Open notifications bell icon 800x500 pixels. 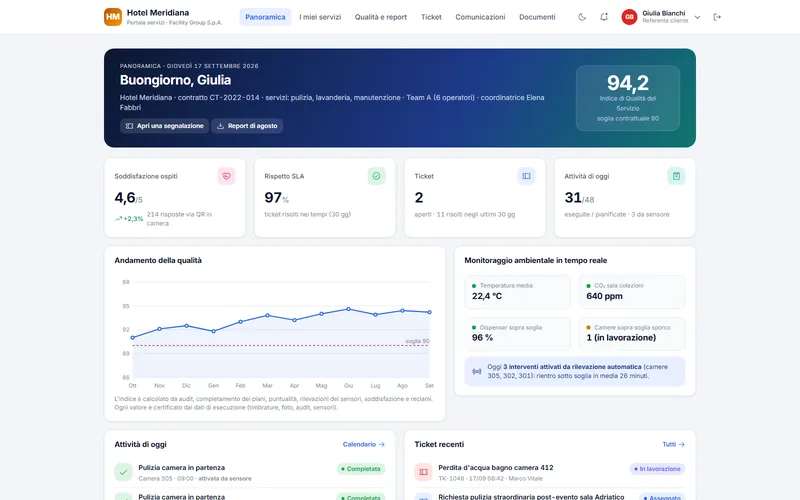pos(604,17)
